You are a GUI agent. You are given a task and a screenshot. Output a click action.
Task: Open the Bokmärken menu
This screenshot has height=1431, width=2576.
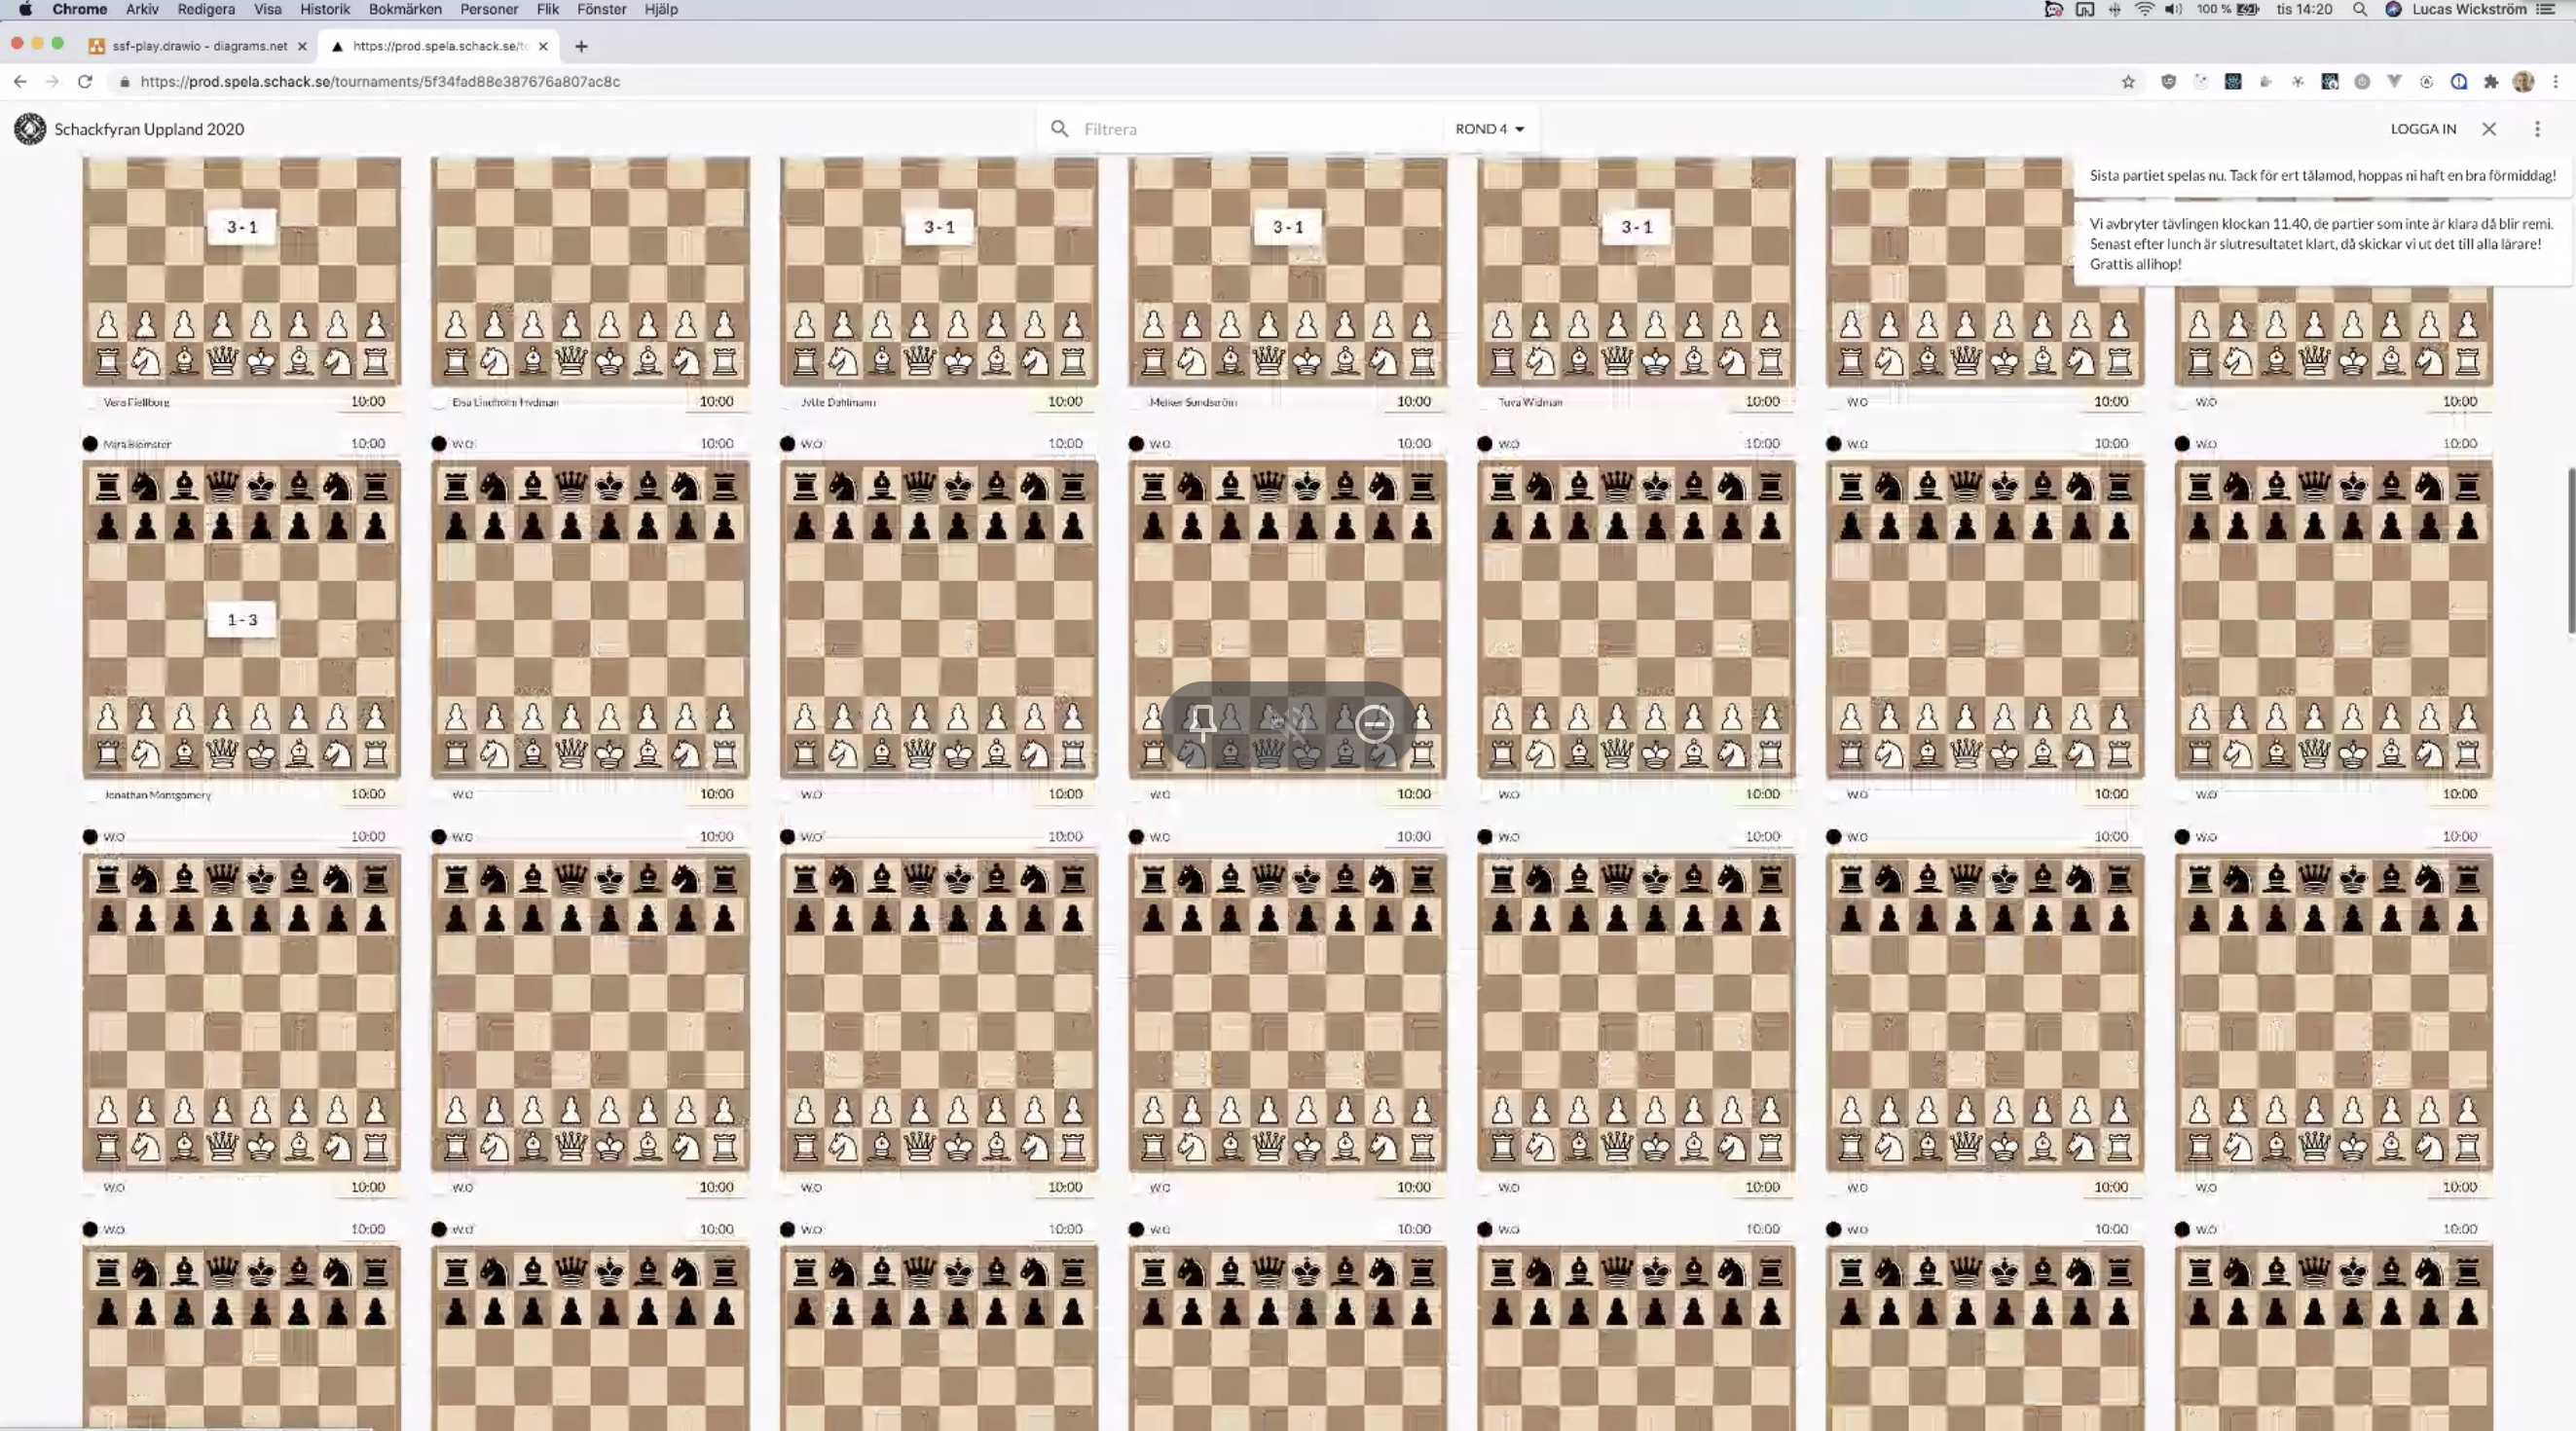point(405,9)
